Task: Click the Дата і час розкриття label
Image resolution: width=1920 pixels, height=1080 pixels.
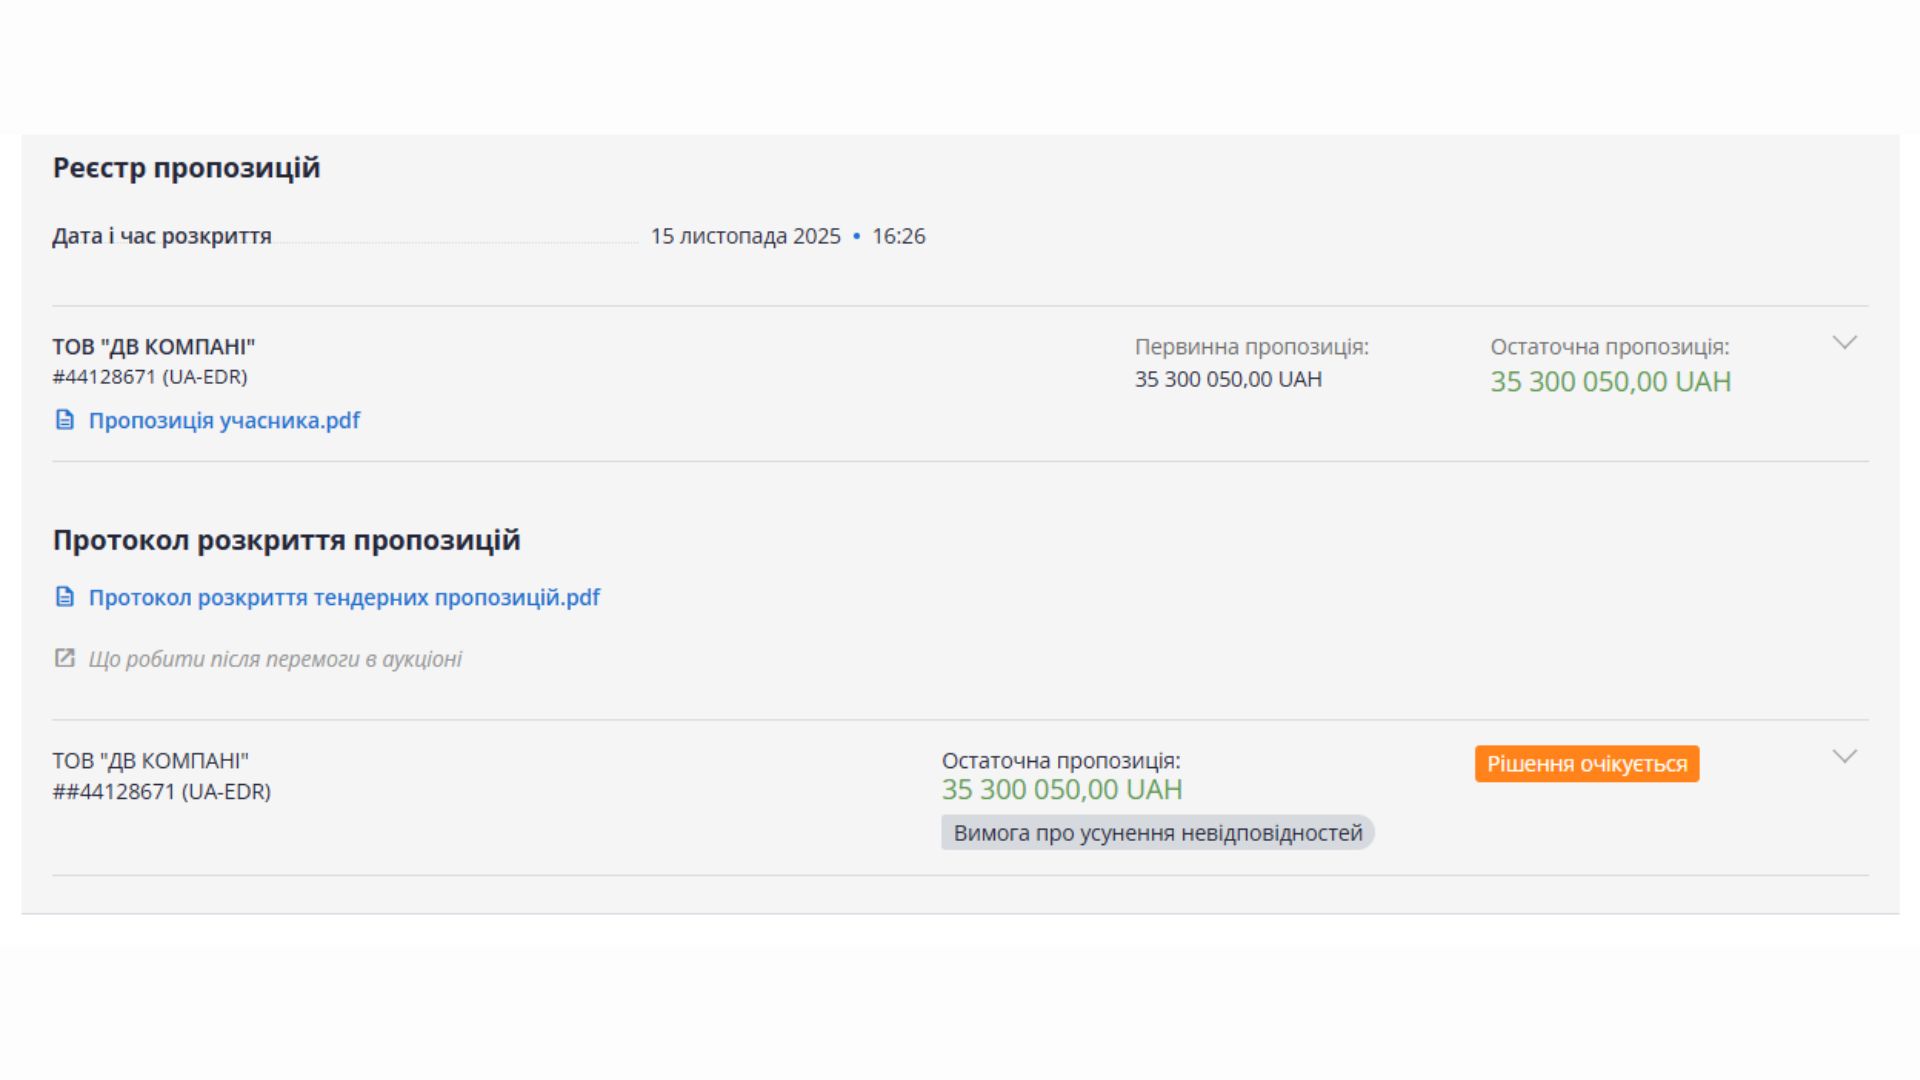Action: point(162,236)
